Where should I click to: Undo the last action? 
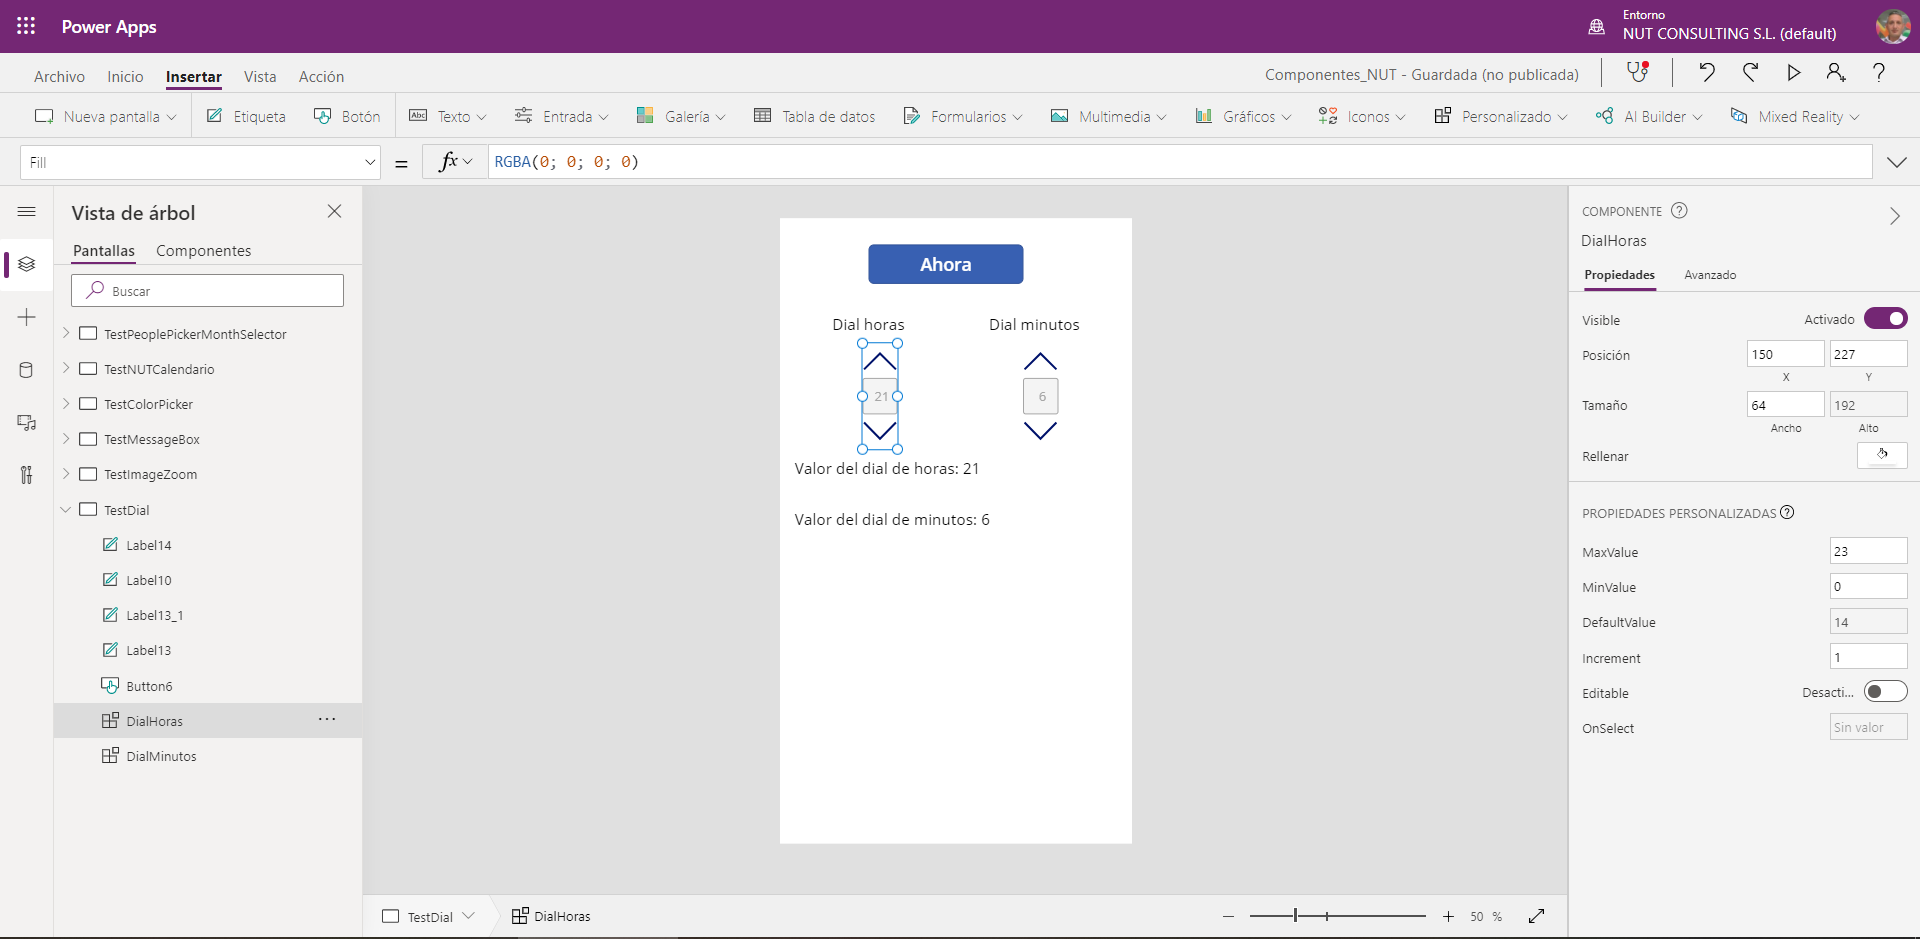click(1707, 72)
